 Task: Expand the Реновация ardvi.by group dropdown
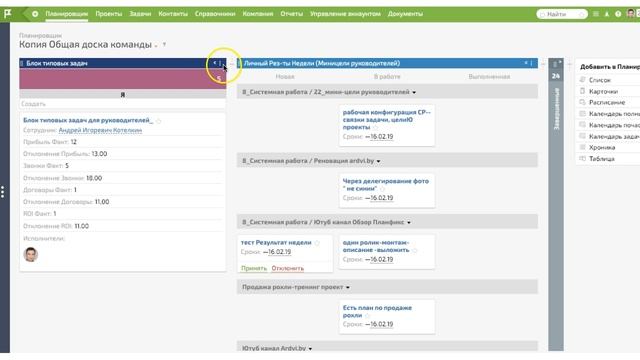[378, 161]
